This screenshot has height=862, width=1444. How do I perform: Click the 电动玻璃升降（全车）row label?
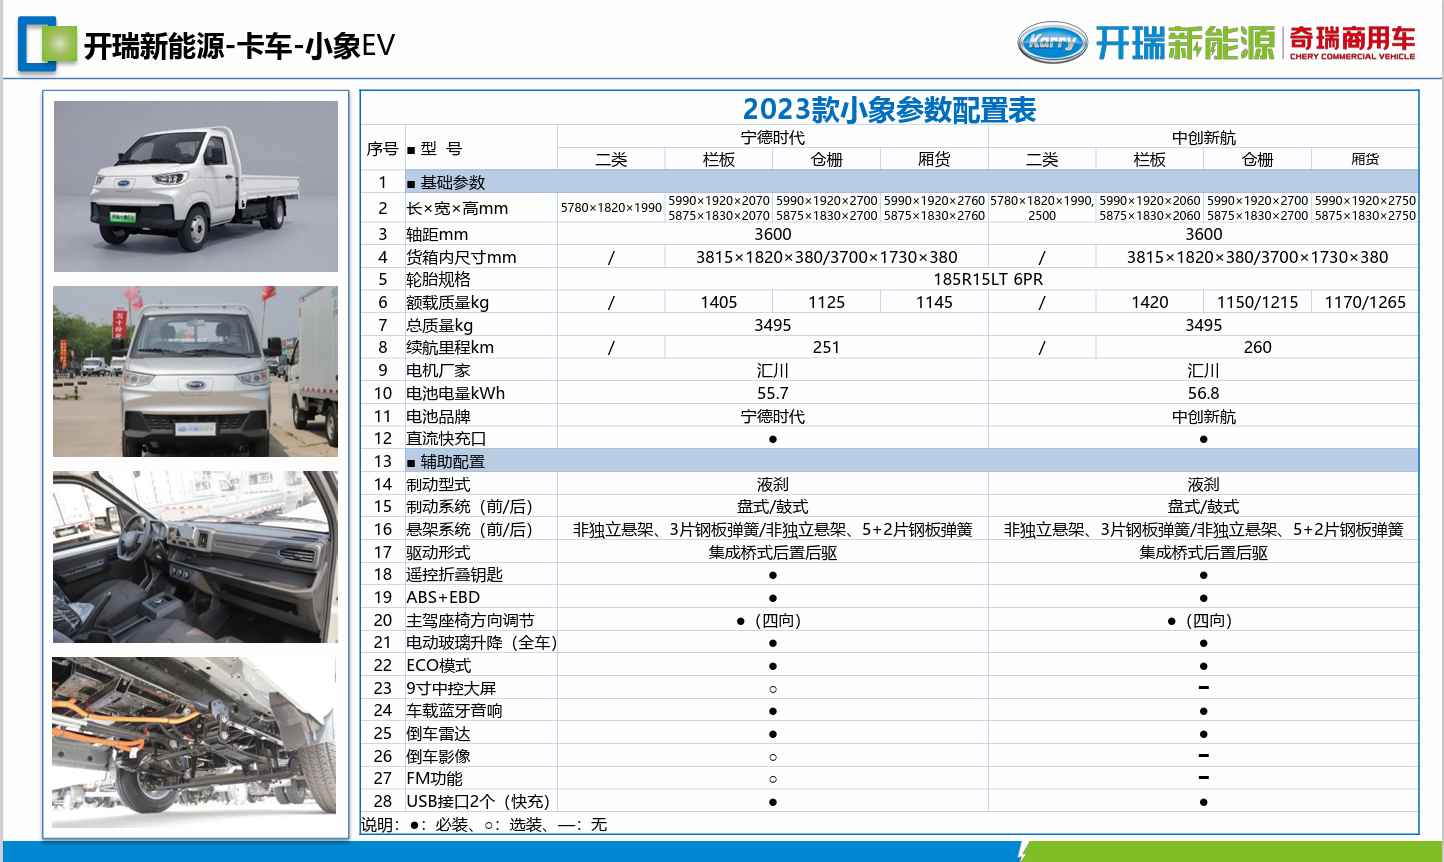click(481, 643)
